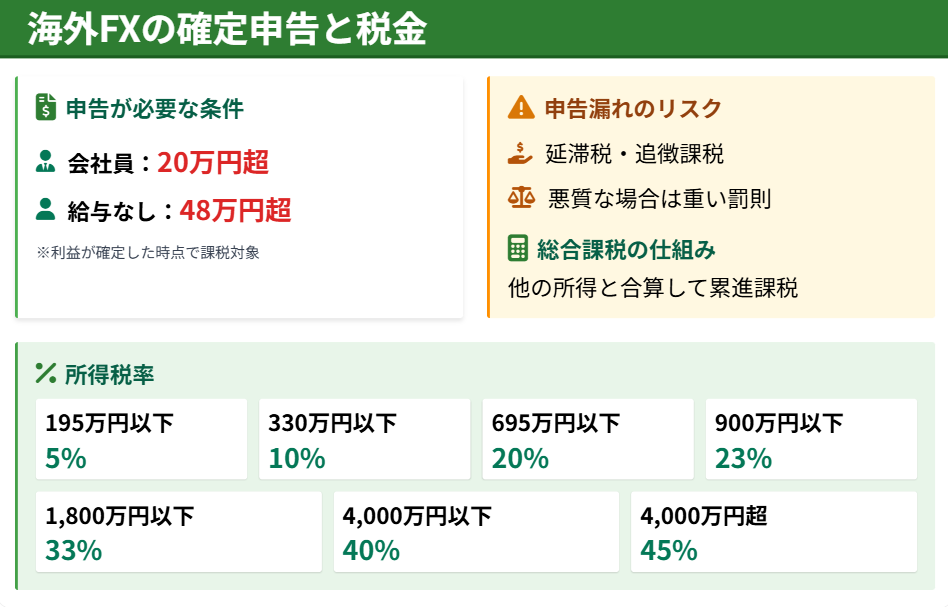Select the 900万円以下 23% rate card
Screen dimensions: 948x607
(x=811, y=439)
